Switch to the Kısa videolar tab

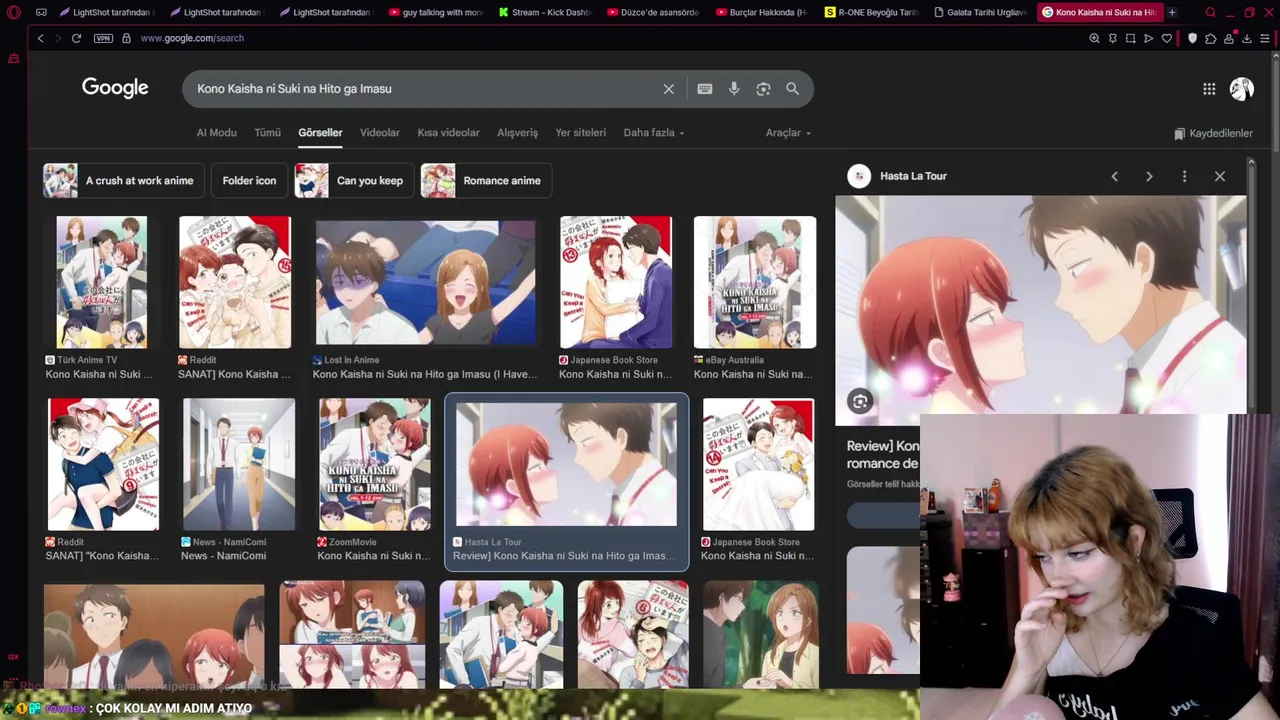click(x=448, y=132)
